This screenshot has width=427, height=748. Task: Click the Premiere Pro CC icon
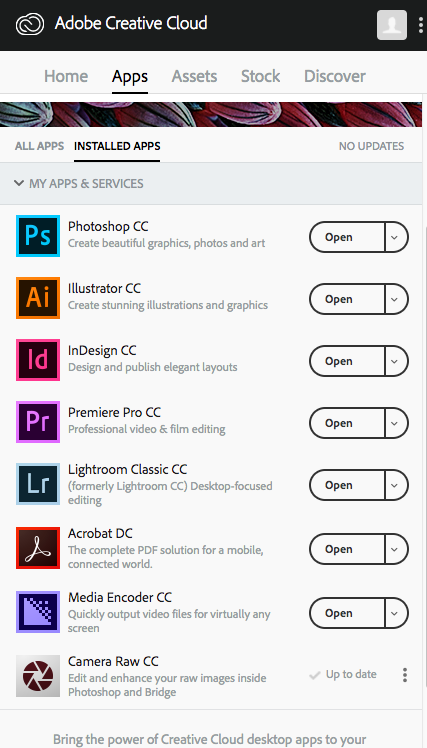coord(38,422)
